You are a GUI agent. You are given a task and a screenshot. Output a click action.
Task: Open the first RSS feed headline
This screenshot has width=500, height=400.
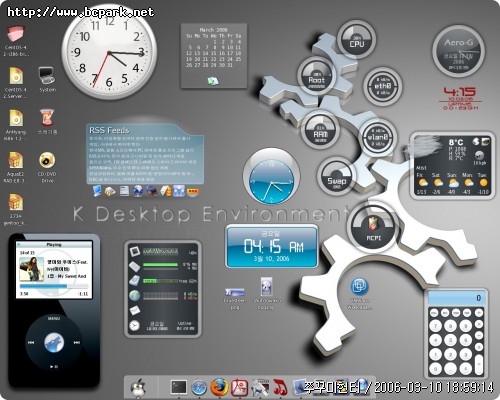139,138
